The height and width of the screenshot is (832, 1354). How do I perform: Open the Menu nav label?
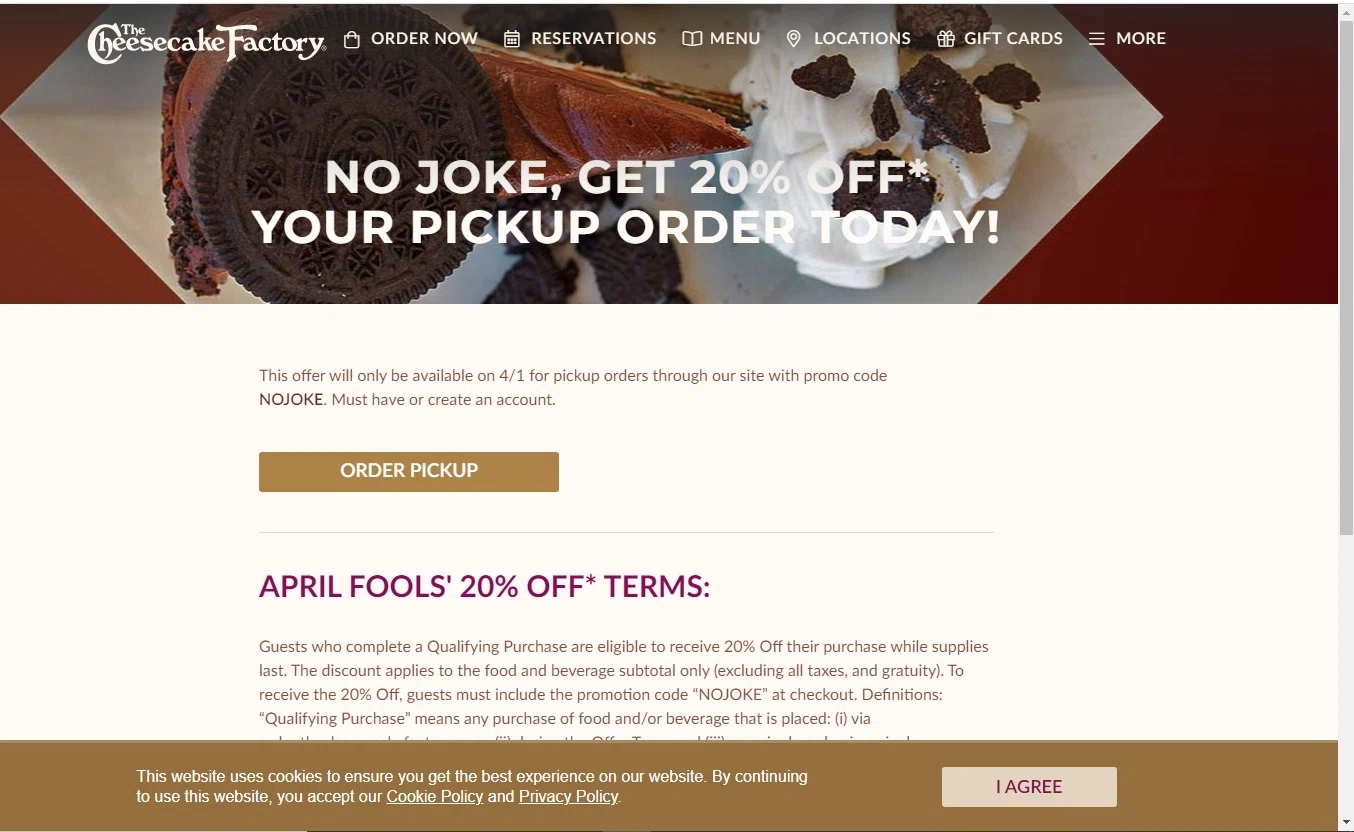click(735, 39)
